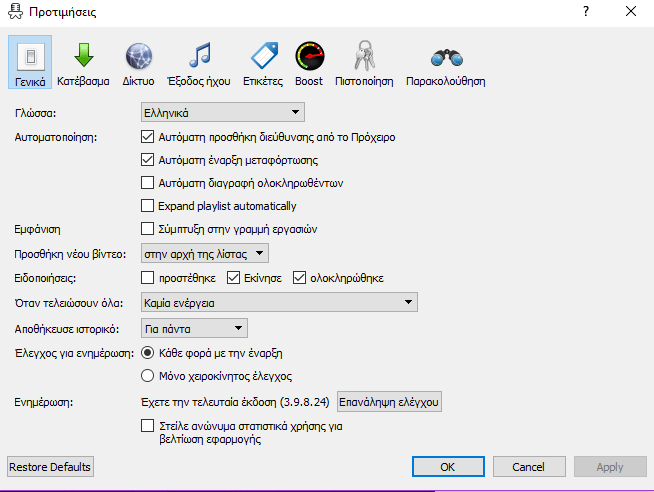The width and height of the screenshot is (654, 492).
Task: Click the Ειδοποιήσεις label
Action: [x=45, y=278]
